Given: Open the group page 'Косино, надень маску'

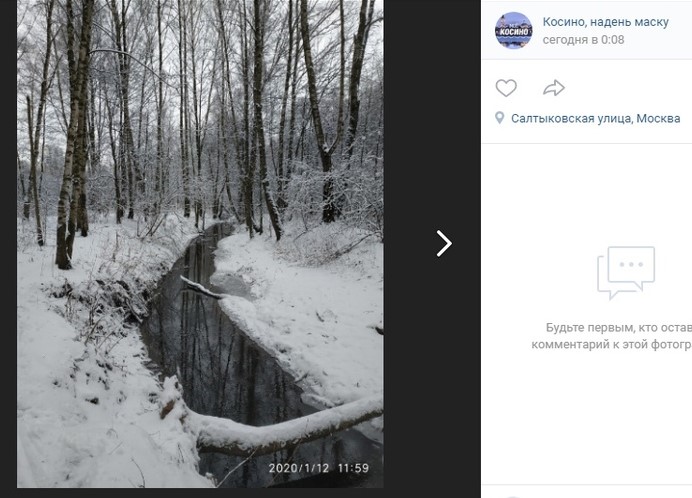Looking at the screenshot, I should tap(605, 22).
